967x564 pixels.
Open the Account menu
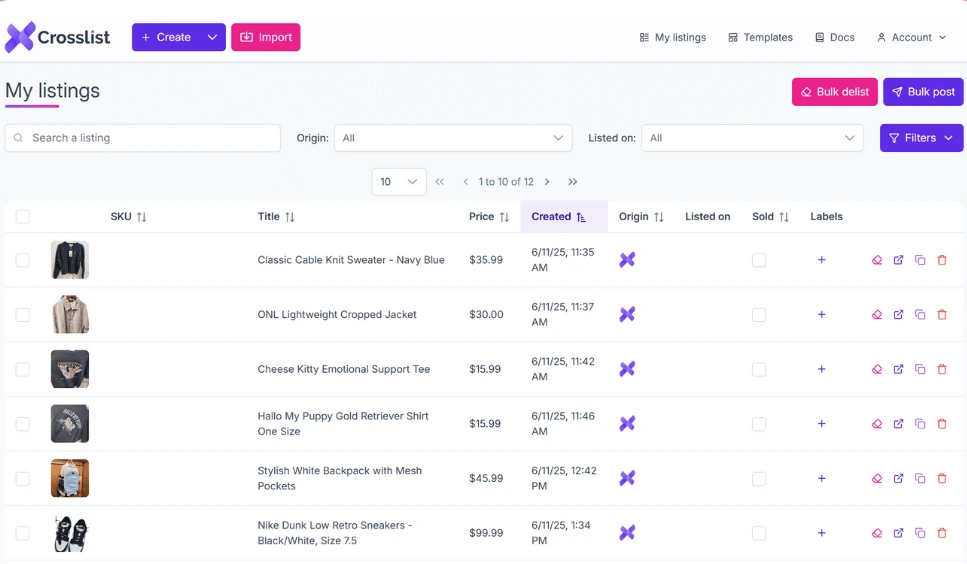[x=911, y=38]
